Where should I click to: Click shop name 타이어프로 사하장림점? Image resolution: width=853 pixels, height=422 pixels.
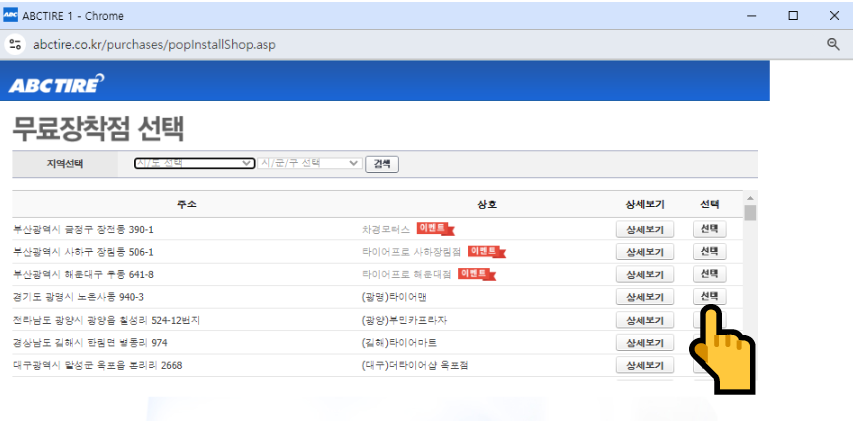click(411, 252)
